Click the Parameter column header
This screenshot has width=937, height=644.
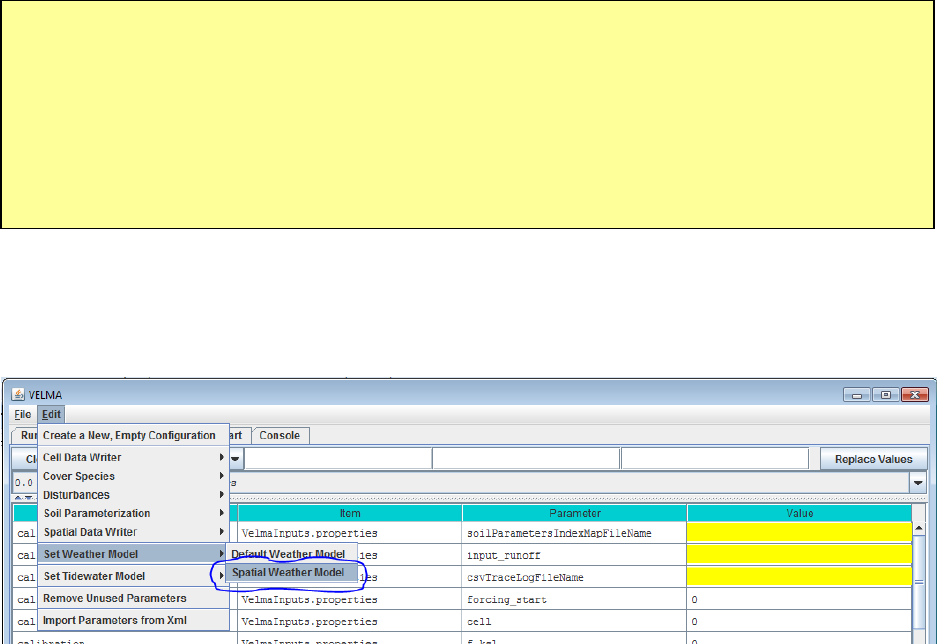point(574,513)
